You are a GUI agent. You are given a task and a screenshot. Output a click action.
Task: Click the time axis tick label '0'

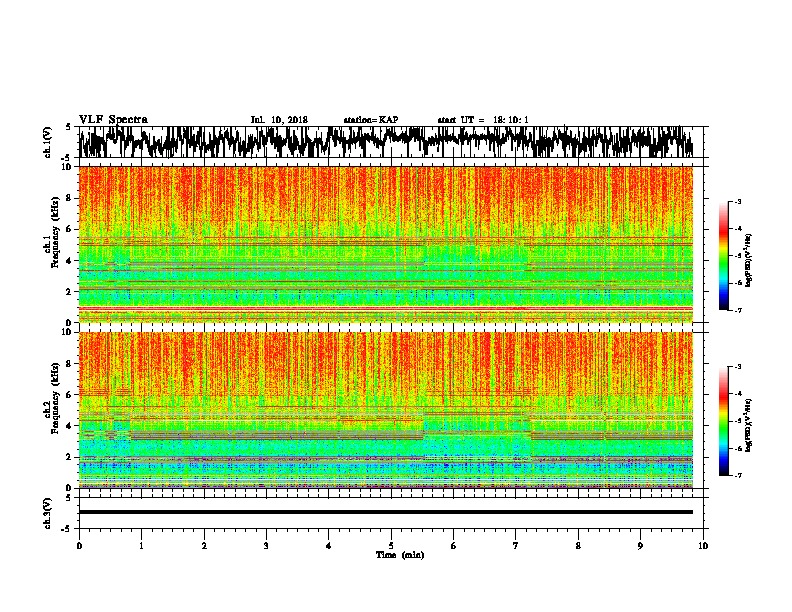click(79, 546)
